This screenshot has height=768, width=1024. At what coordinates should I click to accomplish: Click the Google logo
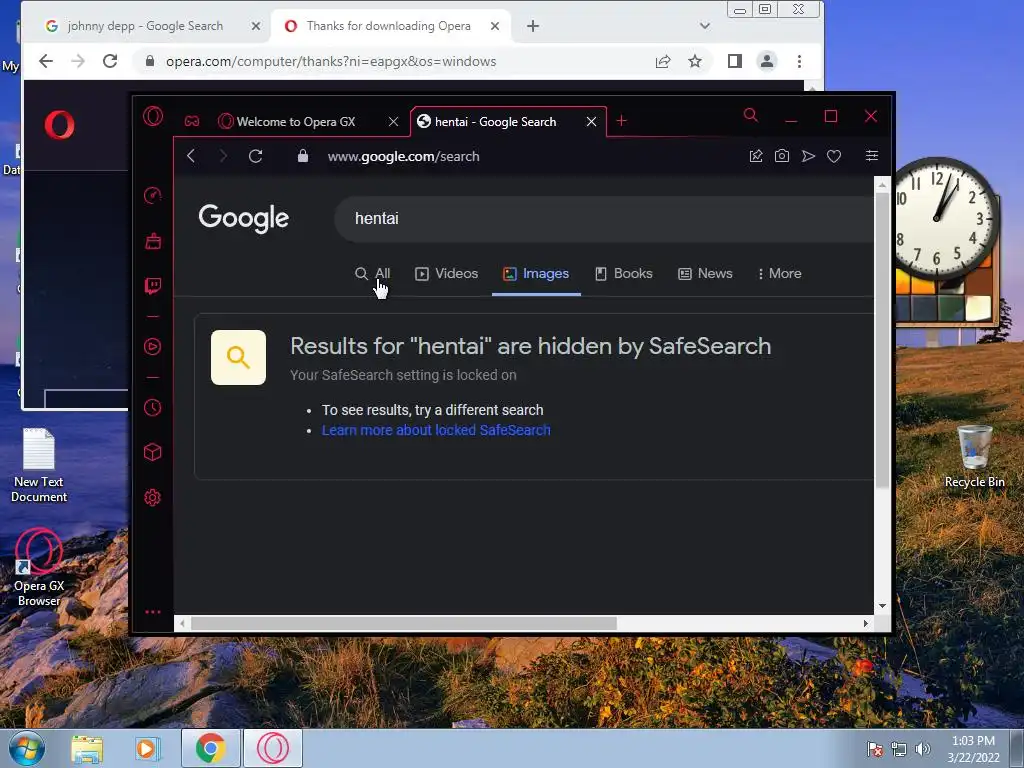pos(244,218)
